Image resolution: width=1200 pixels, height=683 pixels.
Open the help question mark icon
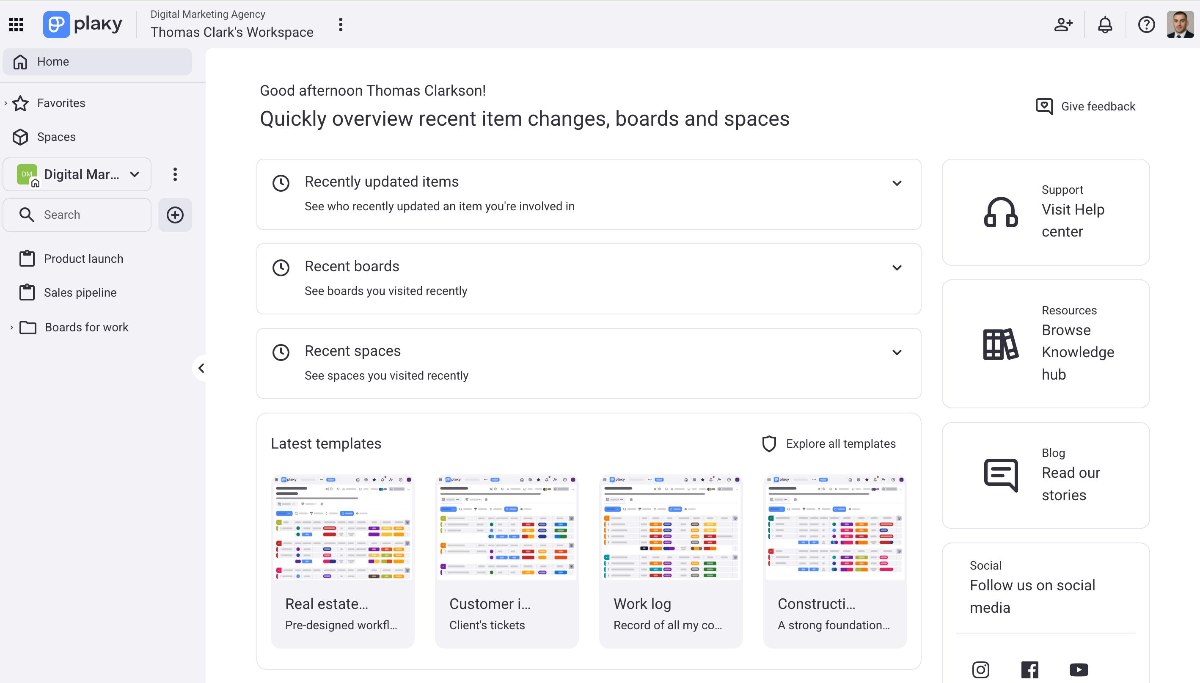point(1146,25)
